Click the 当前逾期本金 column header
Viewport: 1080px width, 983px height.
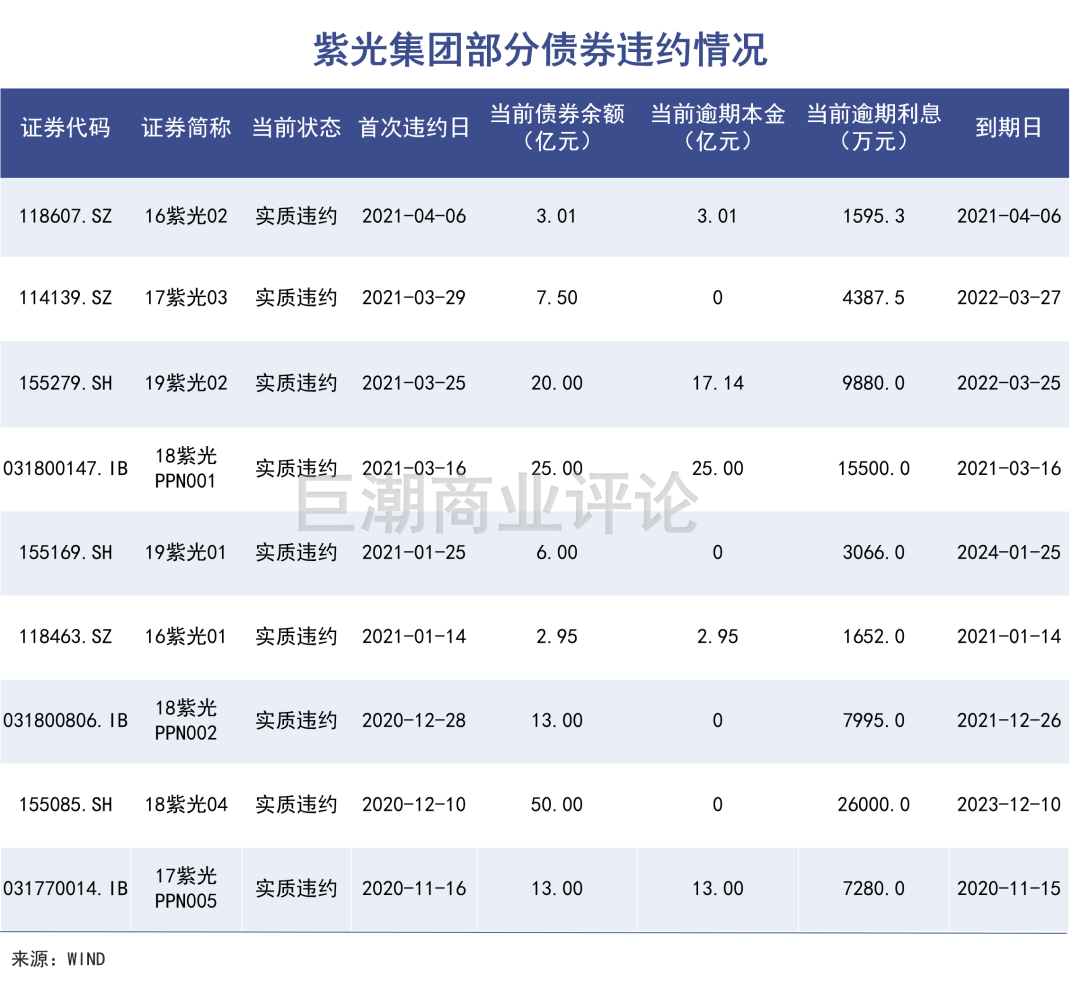717,128
